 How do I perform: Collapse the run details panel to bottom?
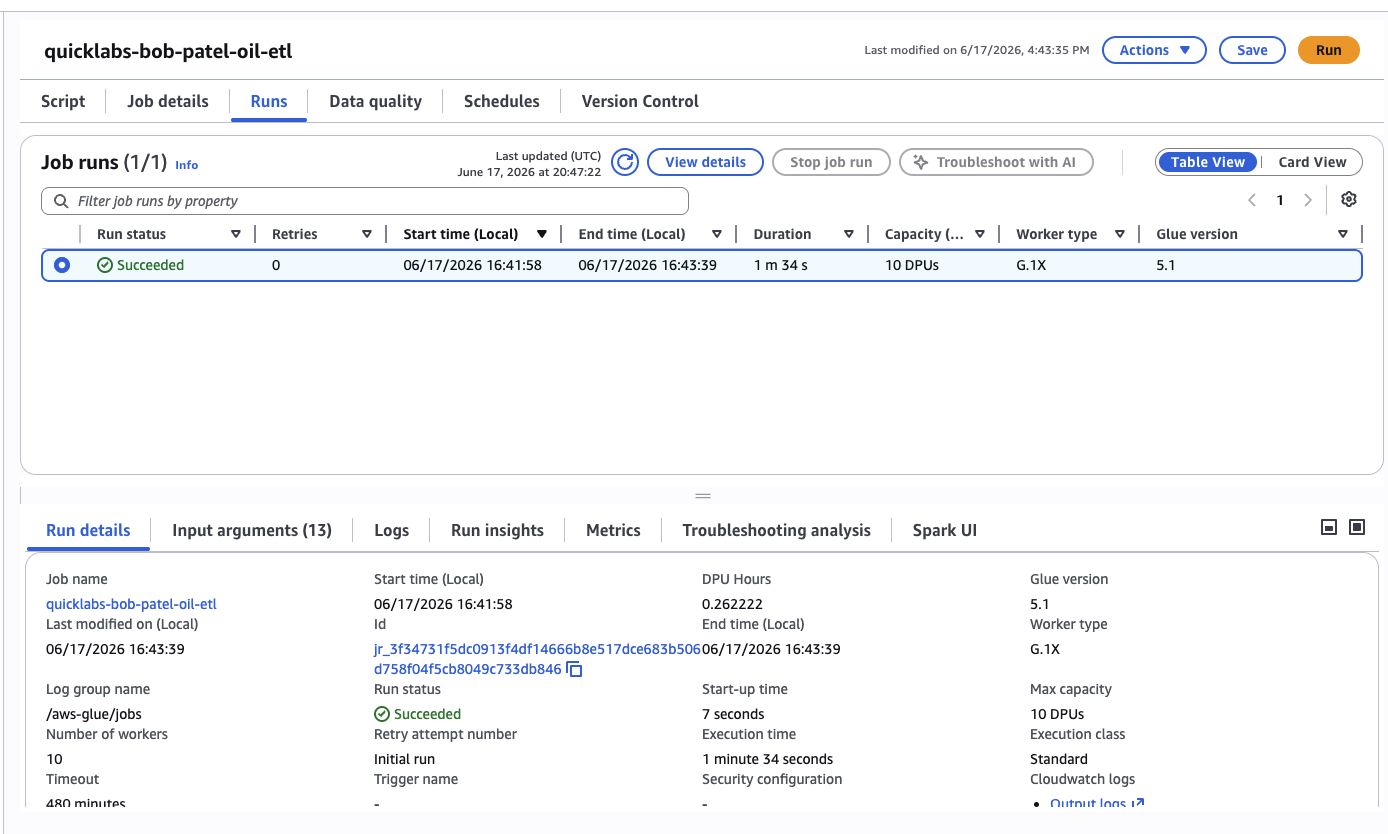tap(1329, 527)
